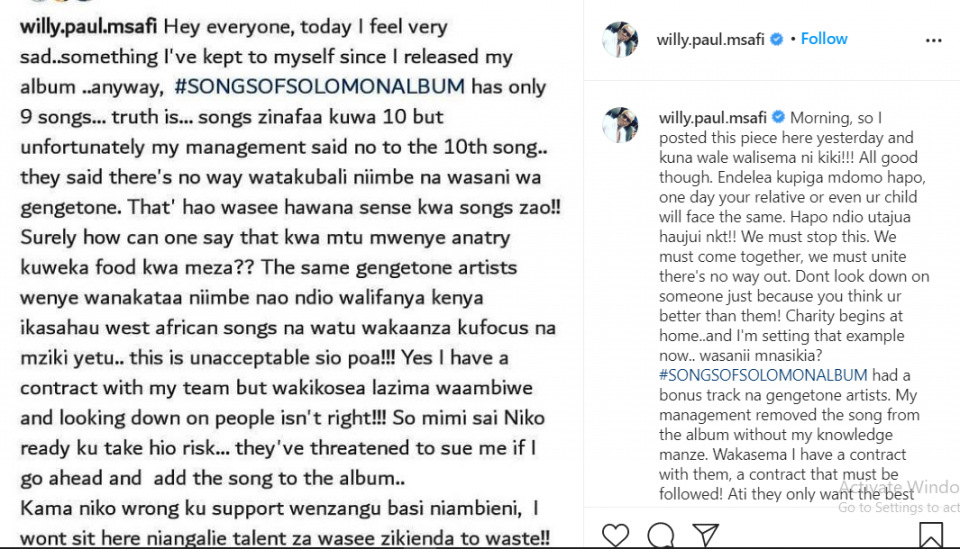Save the post with the bookmark icon
The width and height of the screenshot is (960, 549).
pos(930,535)
